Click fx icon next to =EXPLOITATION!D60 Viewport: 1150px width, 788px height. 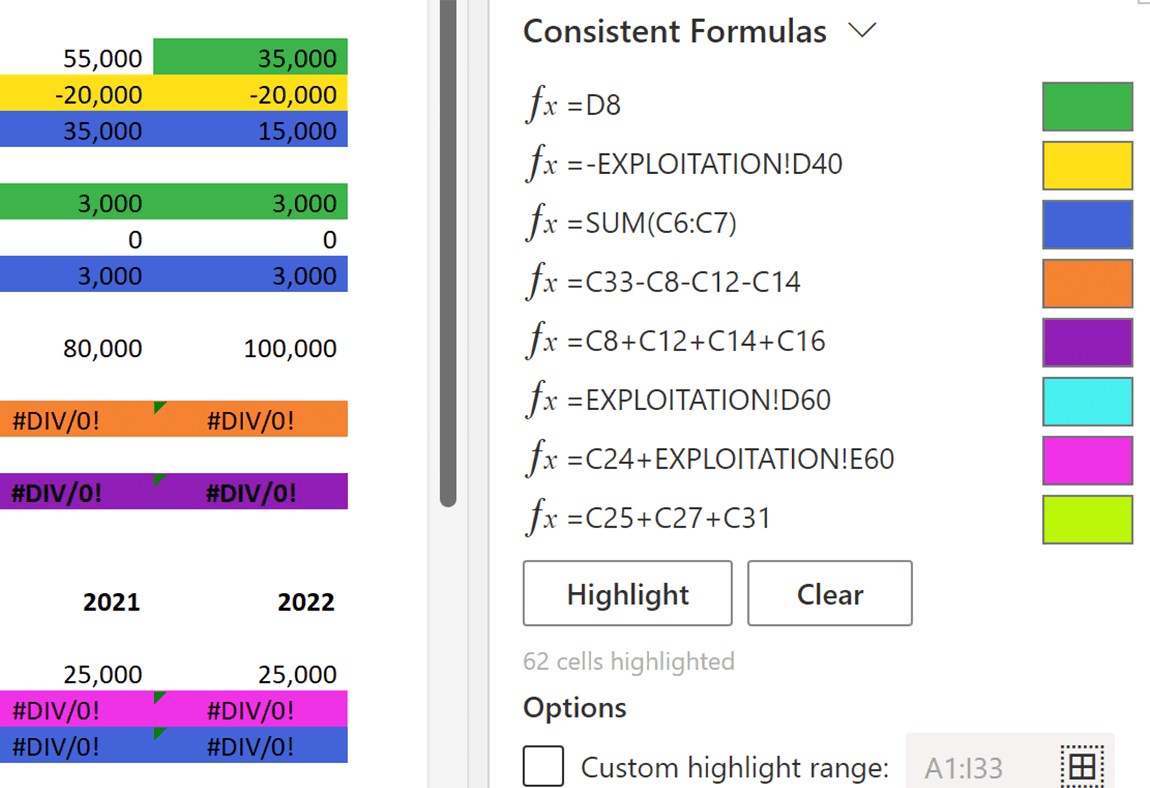click(x=541, y=401)
